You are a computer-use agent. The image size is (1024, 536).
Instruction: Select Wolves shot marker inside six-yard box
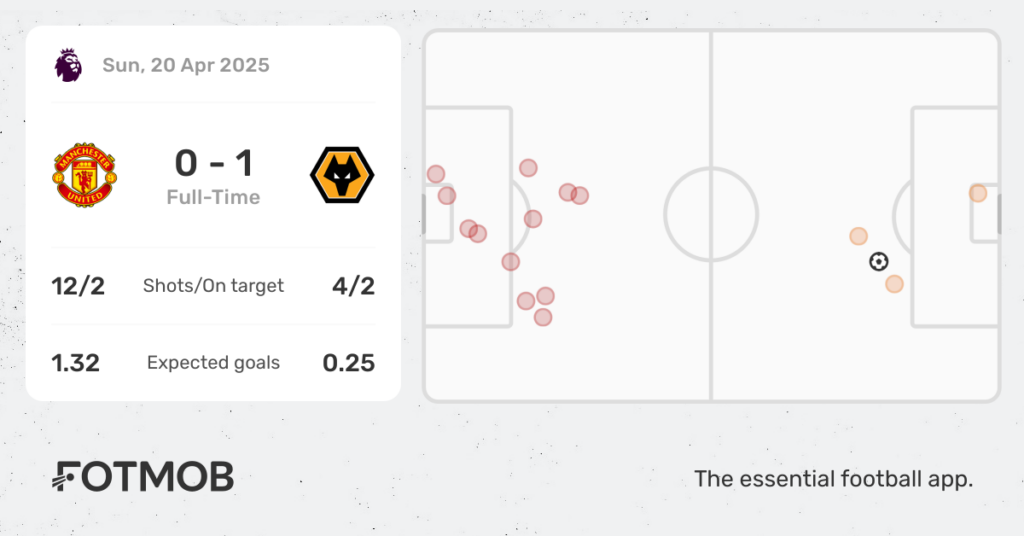978,193
